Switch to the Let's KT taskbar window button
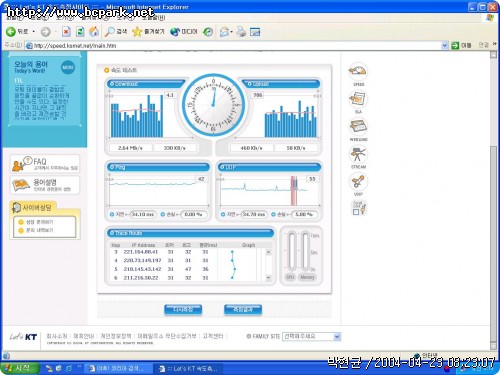The width and height of the screenshot is (500, 375). point(188,368)
